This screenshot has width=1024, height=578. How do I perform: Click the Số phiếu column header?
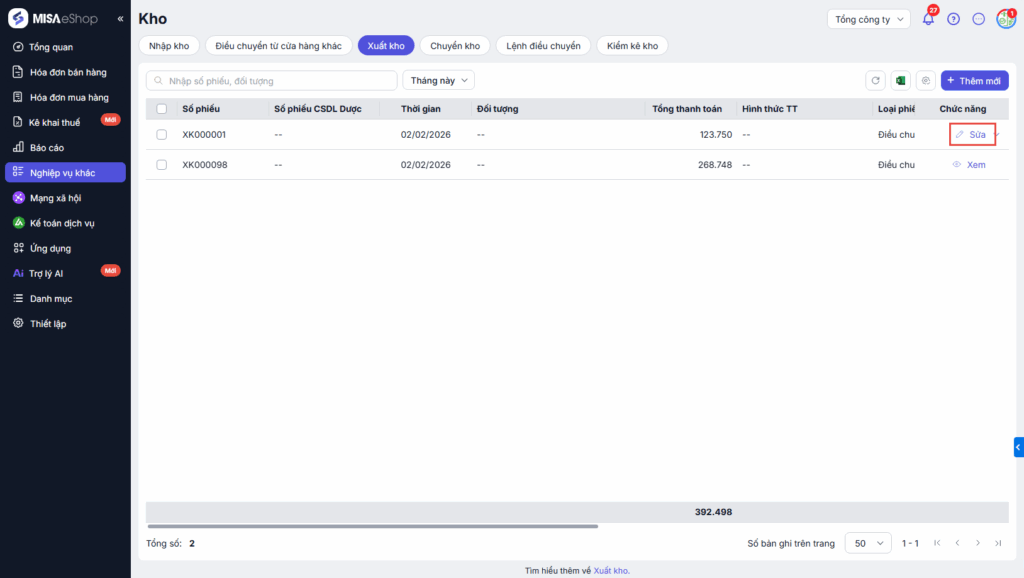tap(201, 109)
